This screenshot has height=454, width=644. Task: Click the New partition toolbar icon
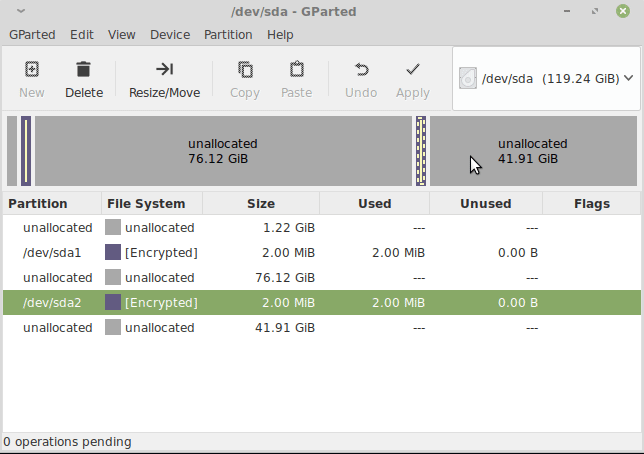(x=32, y=69)
